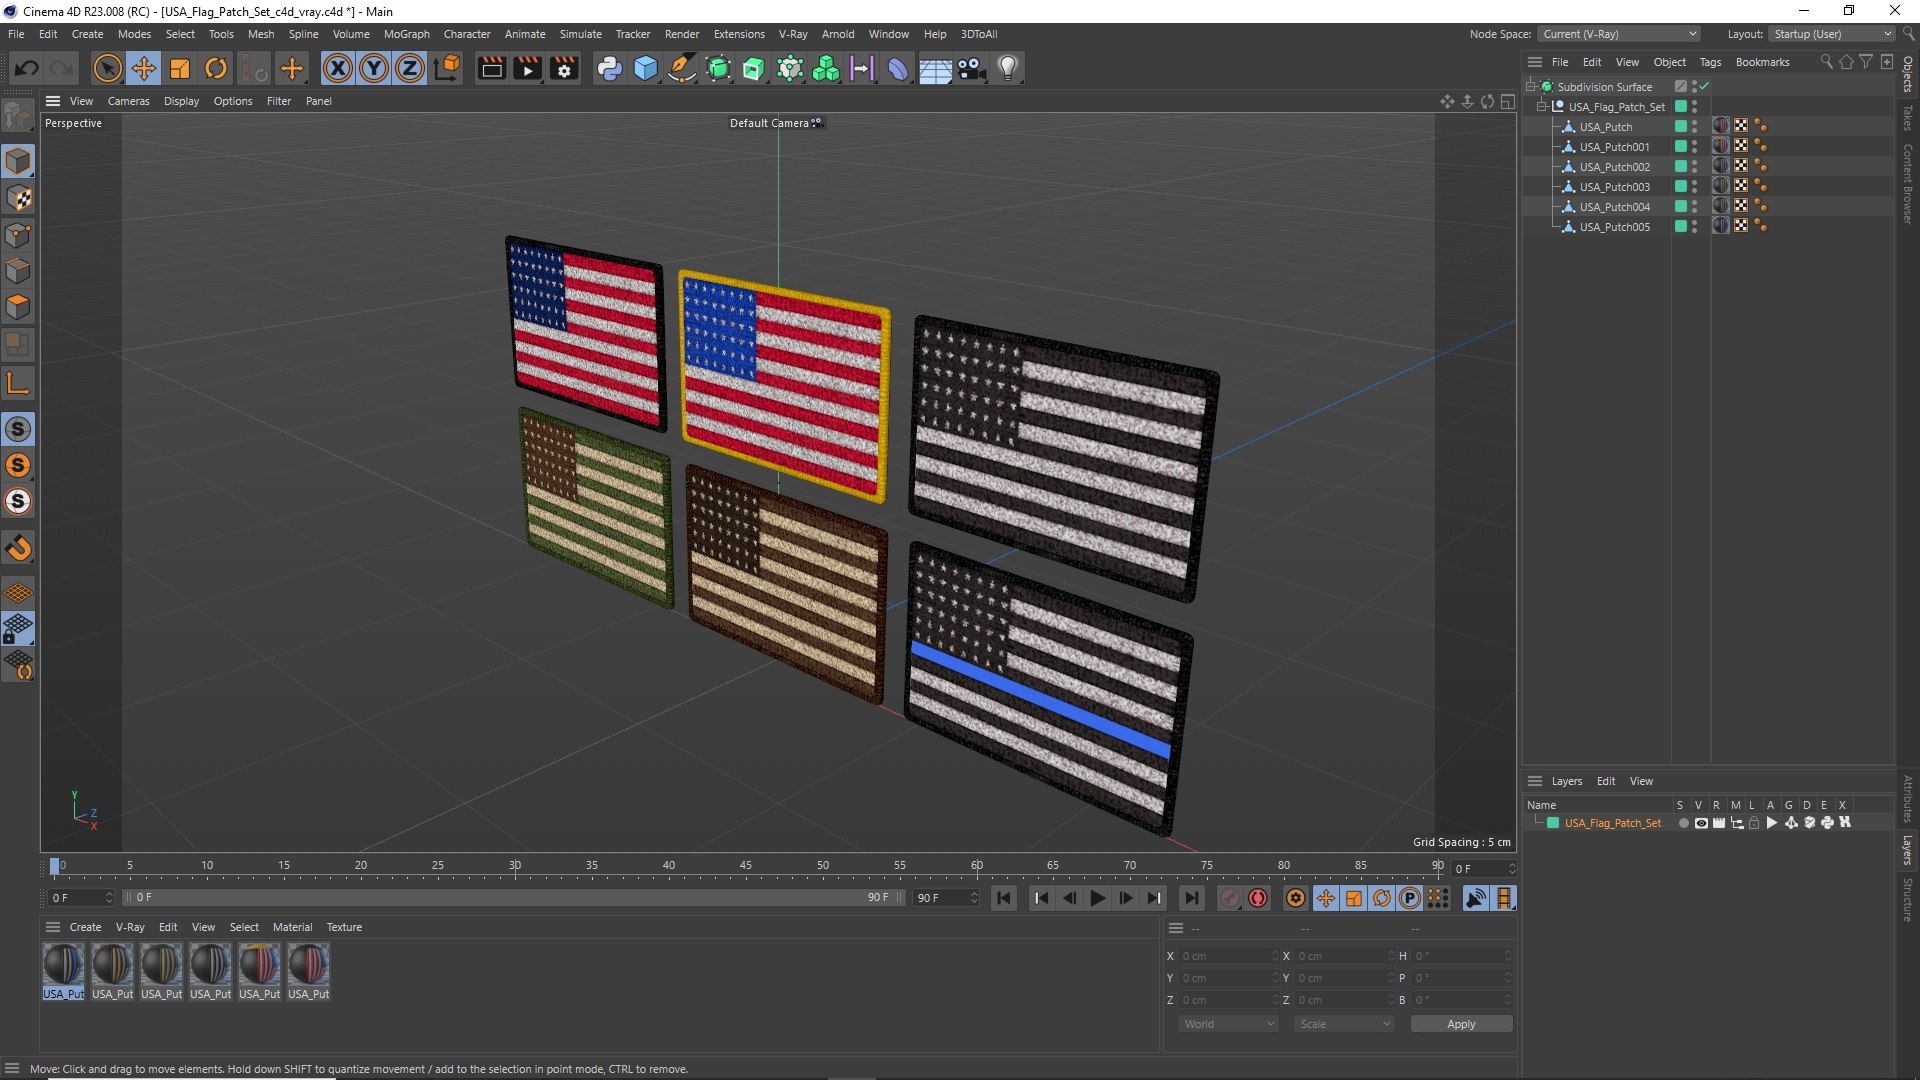
Task: Toggle USA_Putch003 visibility dots
Action: click(x=1694, y=187)
